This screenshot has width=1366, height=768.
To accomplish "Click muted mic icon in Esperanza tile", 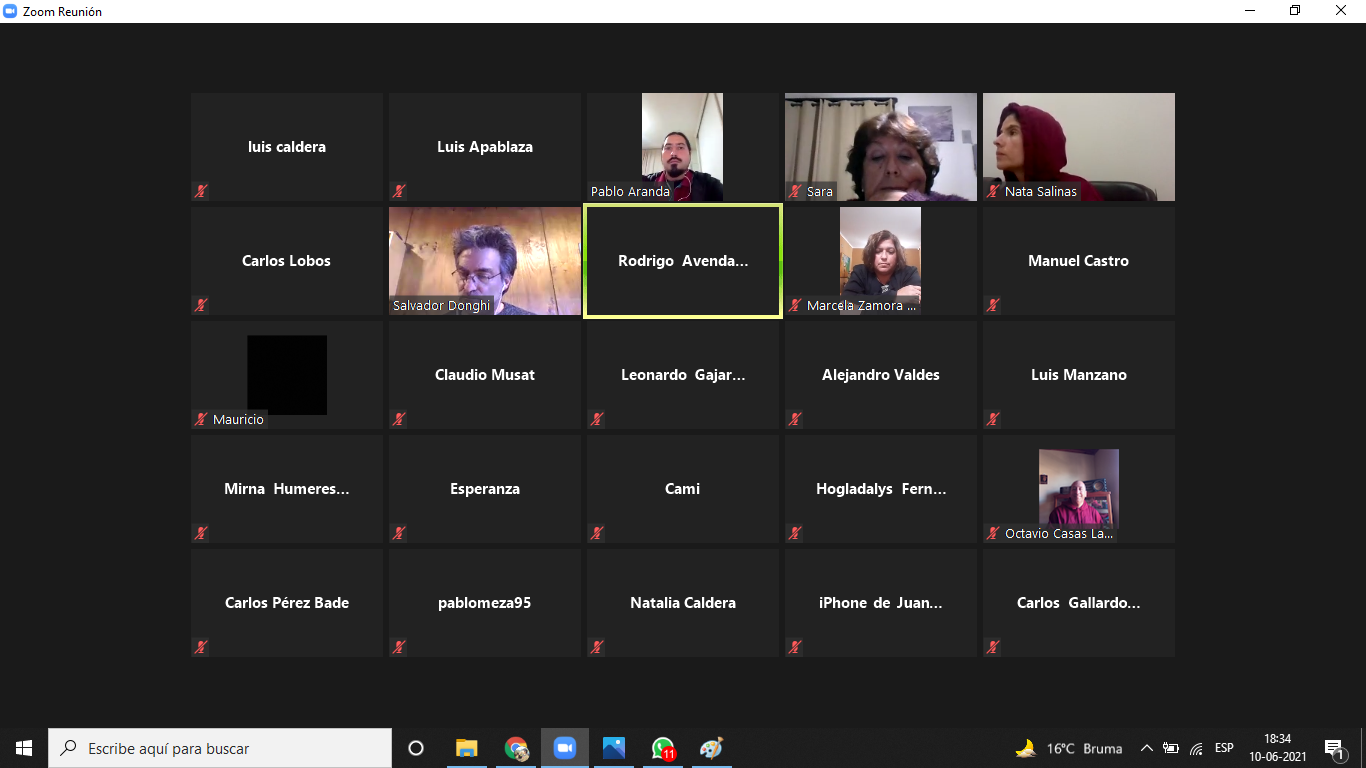I will [399, 533].
